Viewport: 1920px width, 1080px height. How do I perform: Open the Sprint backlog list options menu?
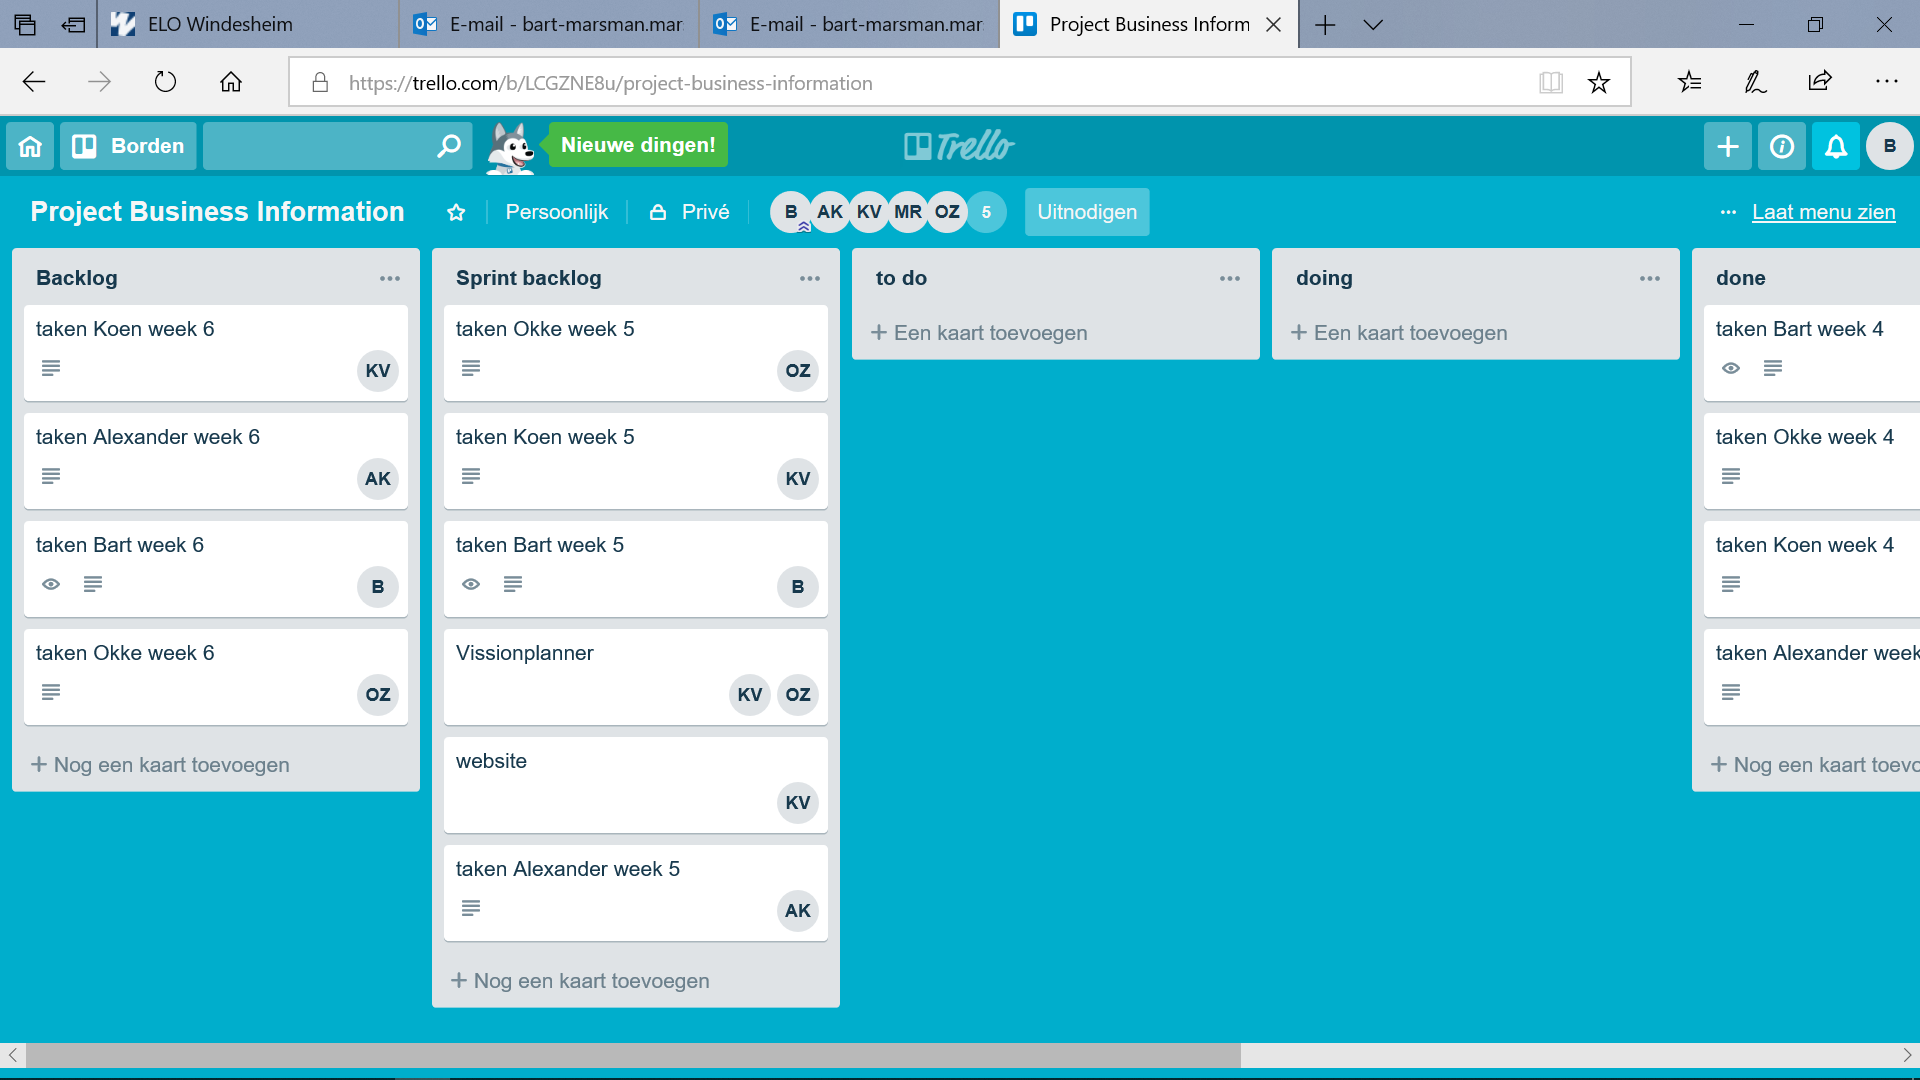[x=810, y=278]
